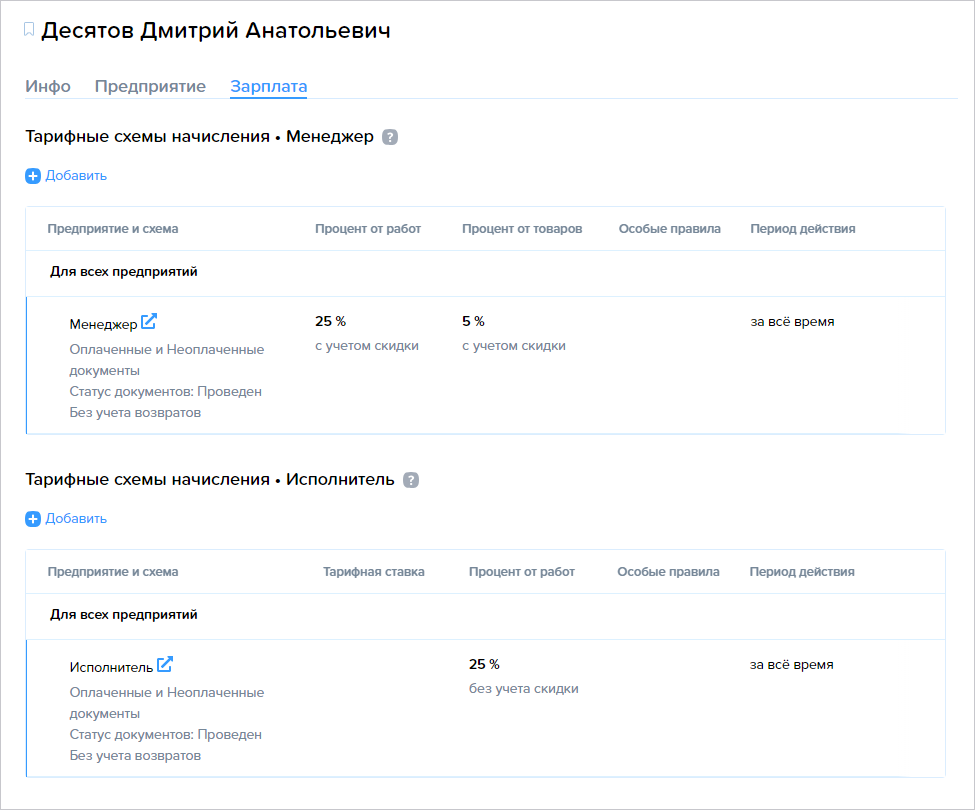Open help icon next to Менеджер heading
The height and width of the screenshot is (810, 975).
click(x=390, y=137)
